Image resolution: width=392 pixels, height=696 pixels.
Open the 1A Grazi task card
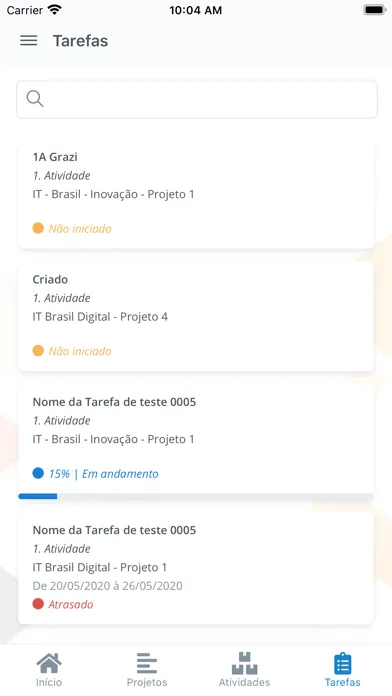coord(196,195)
